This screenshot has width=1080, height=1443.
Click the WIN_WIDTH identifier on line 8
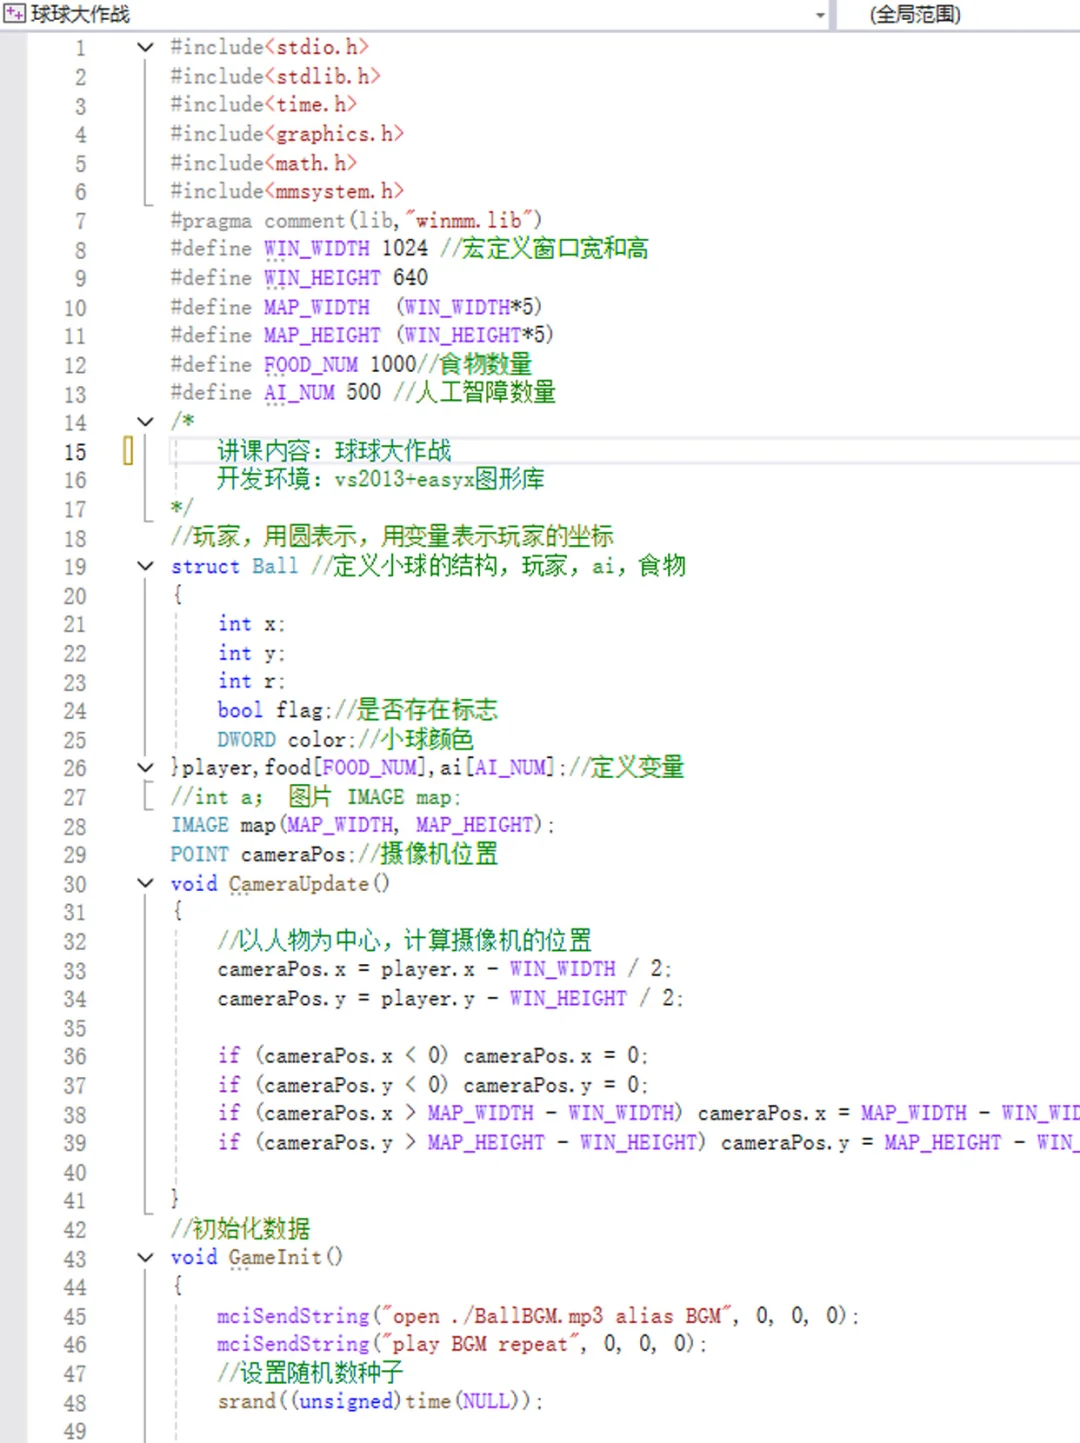tap(314, 248)
